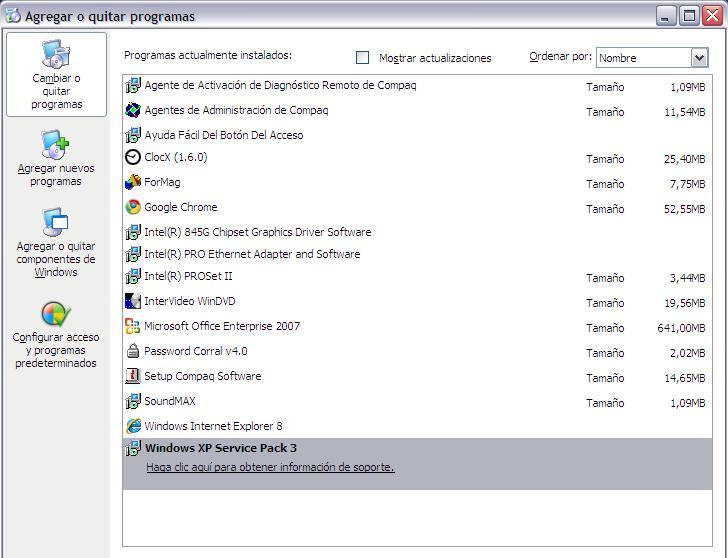Select the Setup Compaq Software icon
The image size is (728, 558).
(133, 377)
